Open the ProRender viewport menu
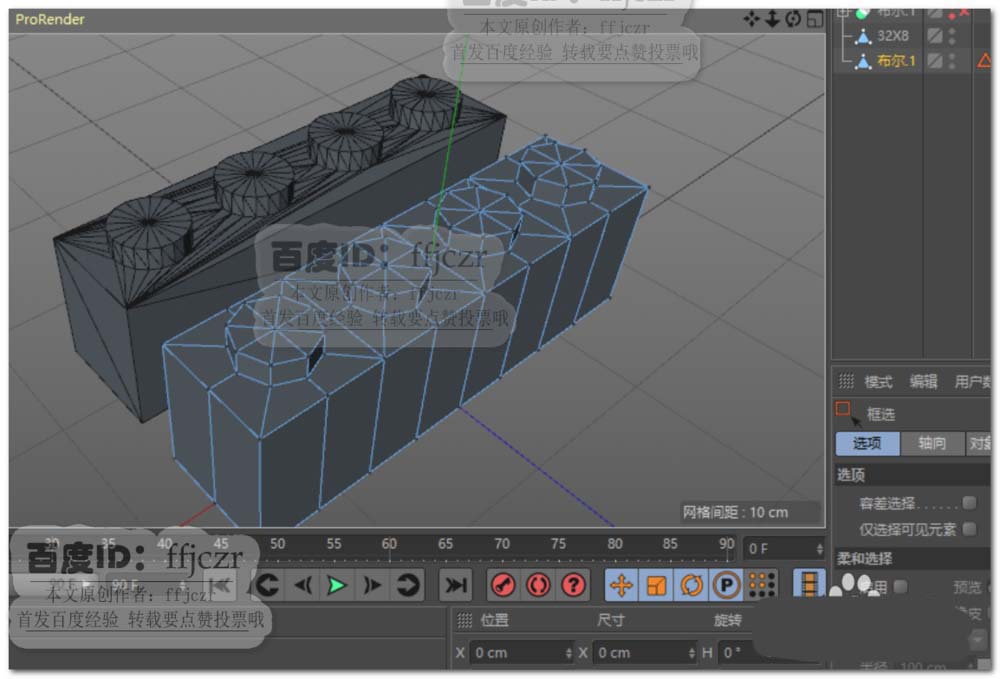This screenshot has width=1000, height=679. click(50, 20)
